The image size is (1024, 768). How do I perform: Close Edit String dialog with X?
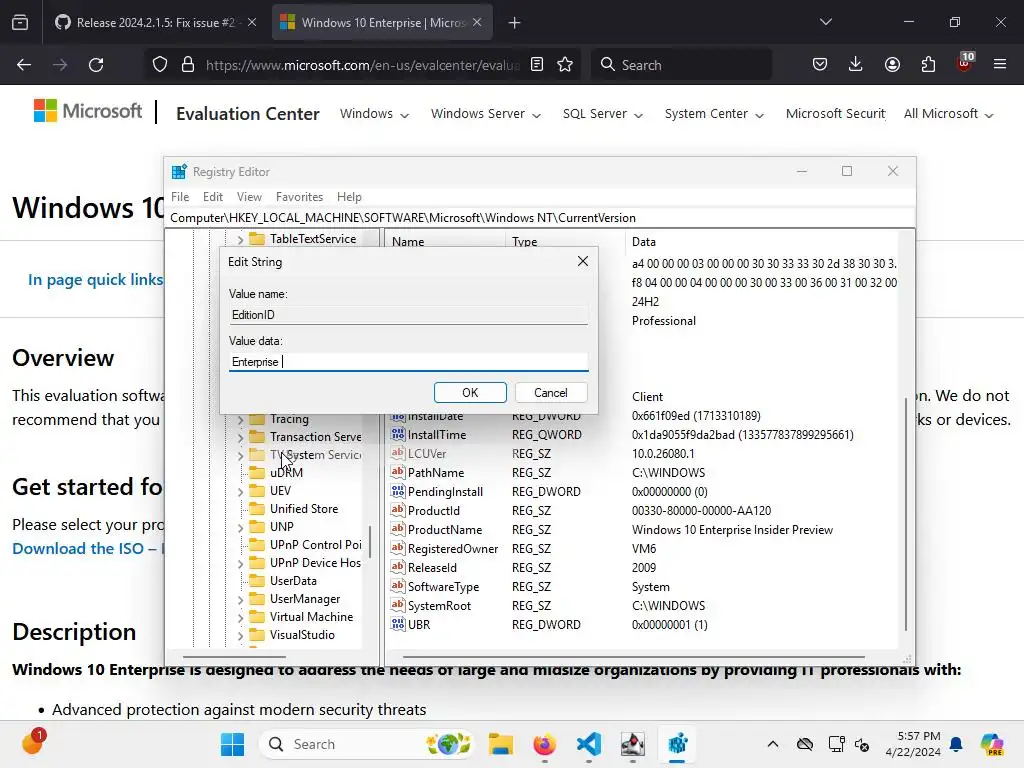[x=583, y=261]
